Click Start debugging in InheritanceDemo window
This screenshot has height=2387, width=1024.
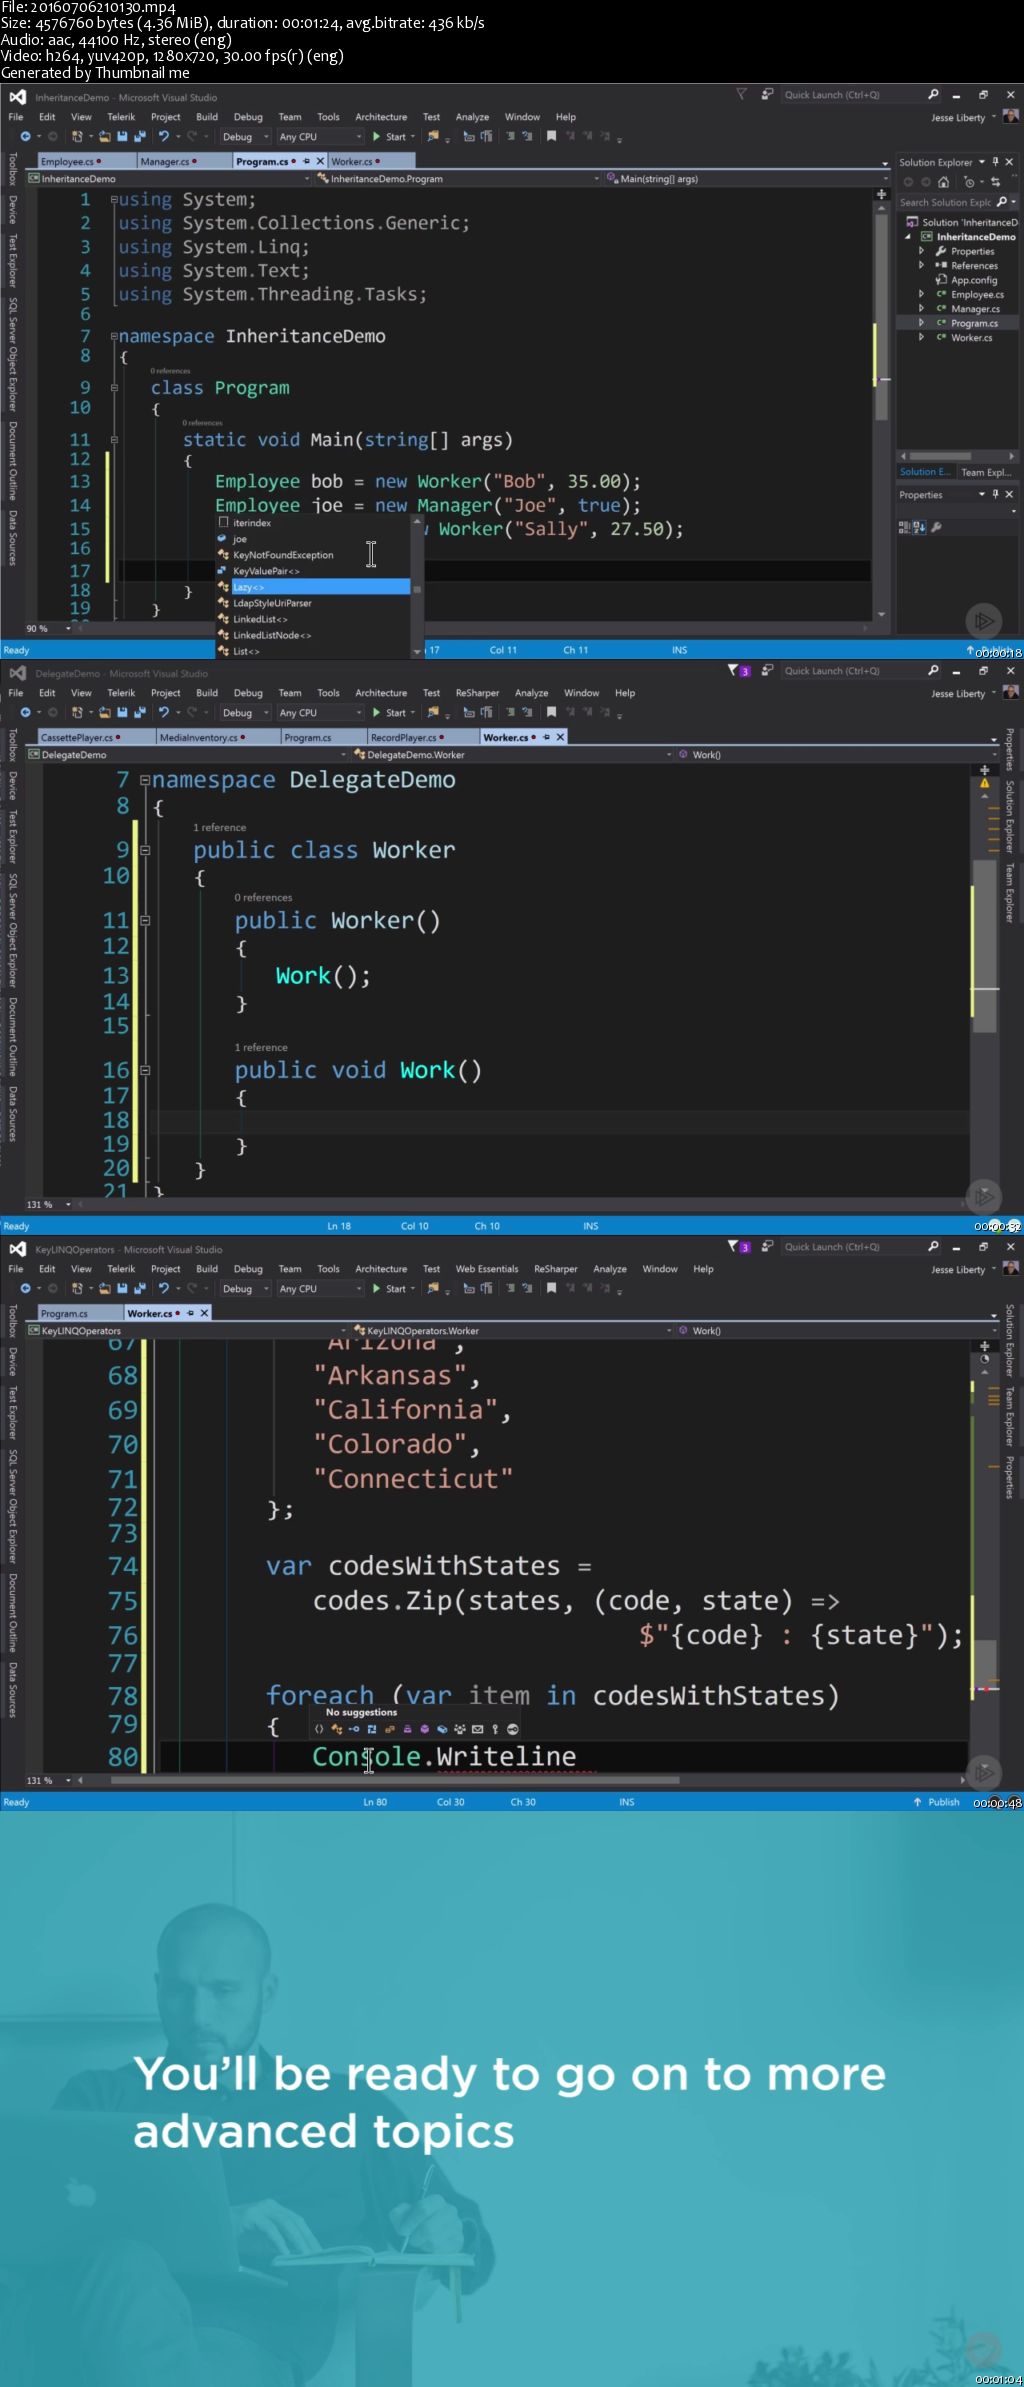389,137
